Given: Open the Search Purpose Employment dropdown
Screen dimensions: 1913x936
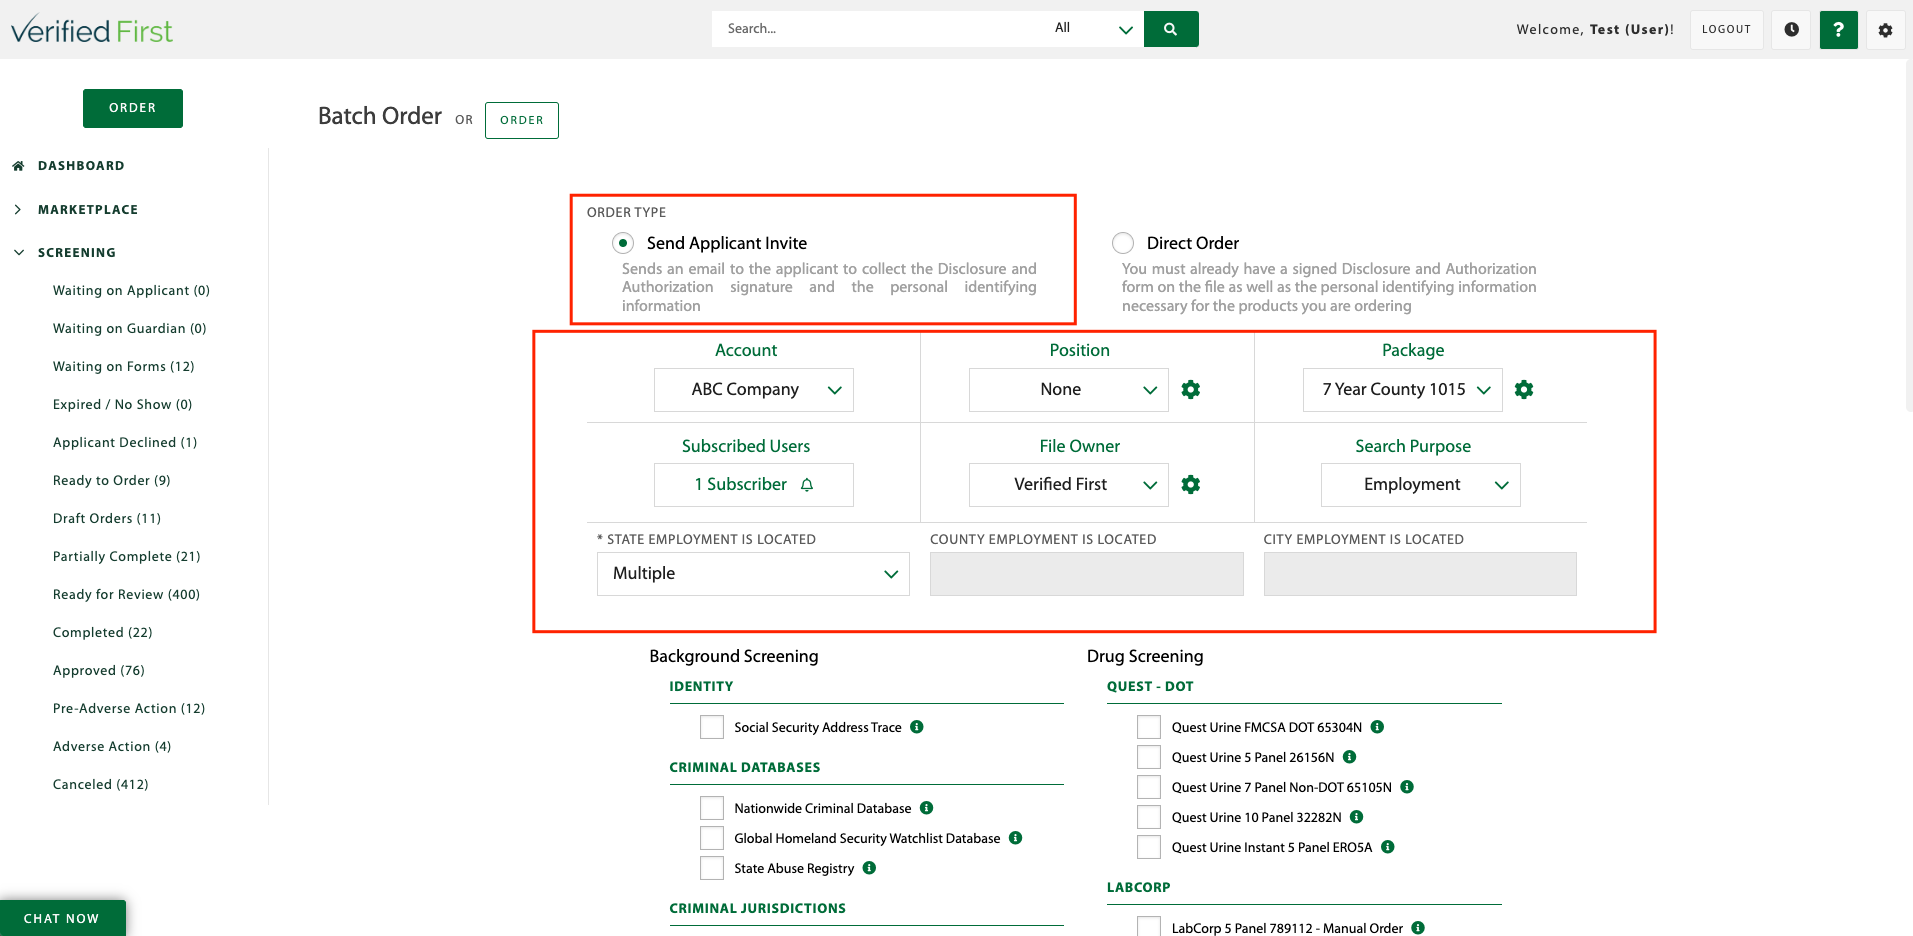Looking at the screenshot, I should (x=1421, y=485).
